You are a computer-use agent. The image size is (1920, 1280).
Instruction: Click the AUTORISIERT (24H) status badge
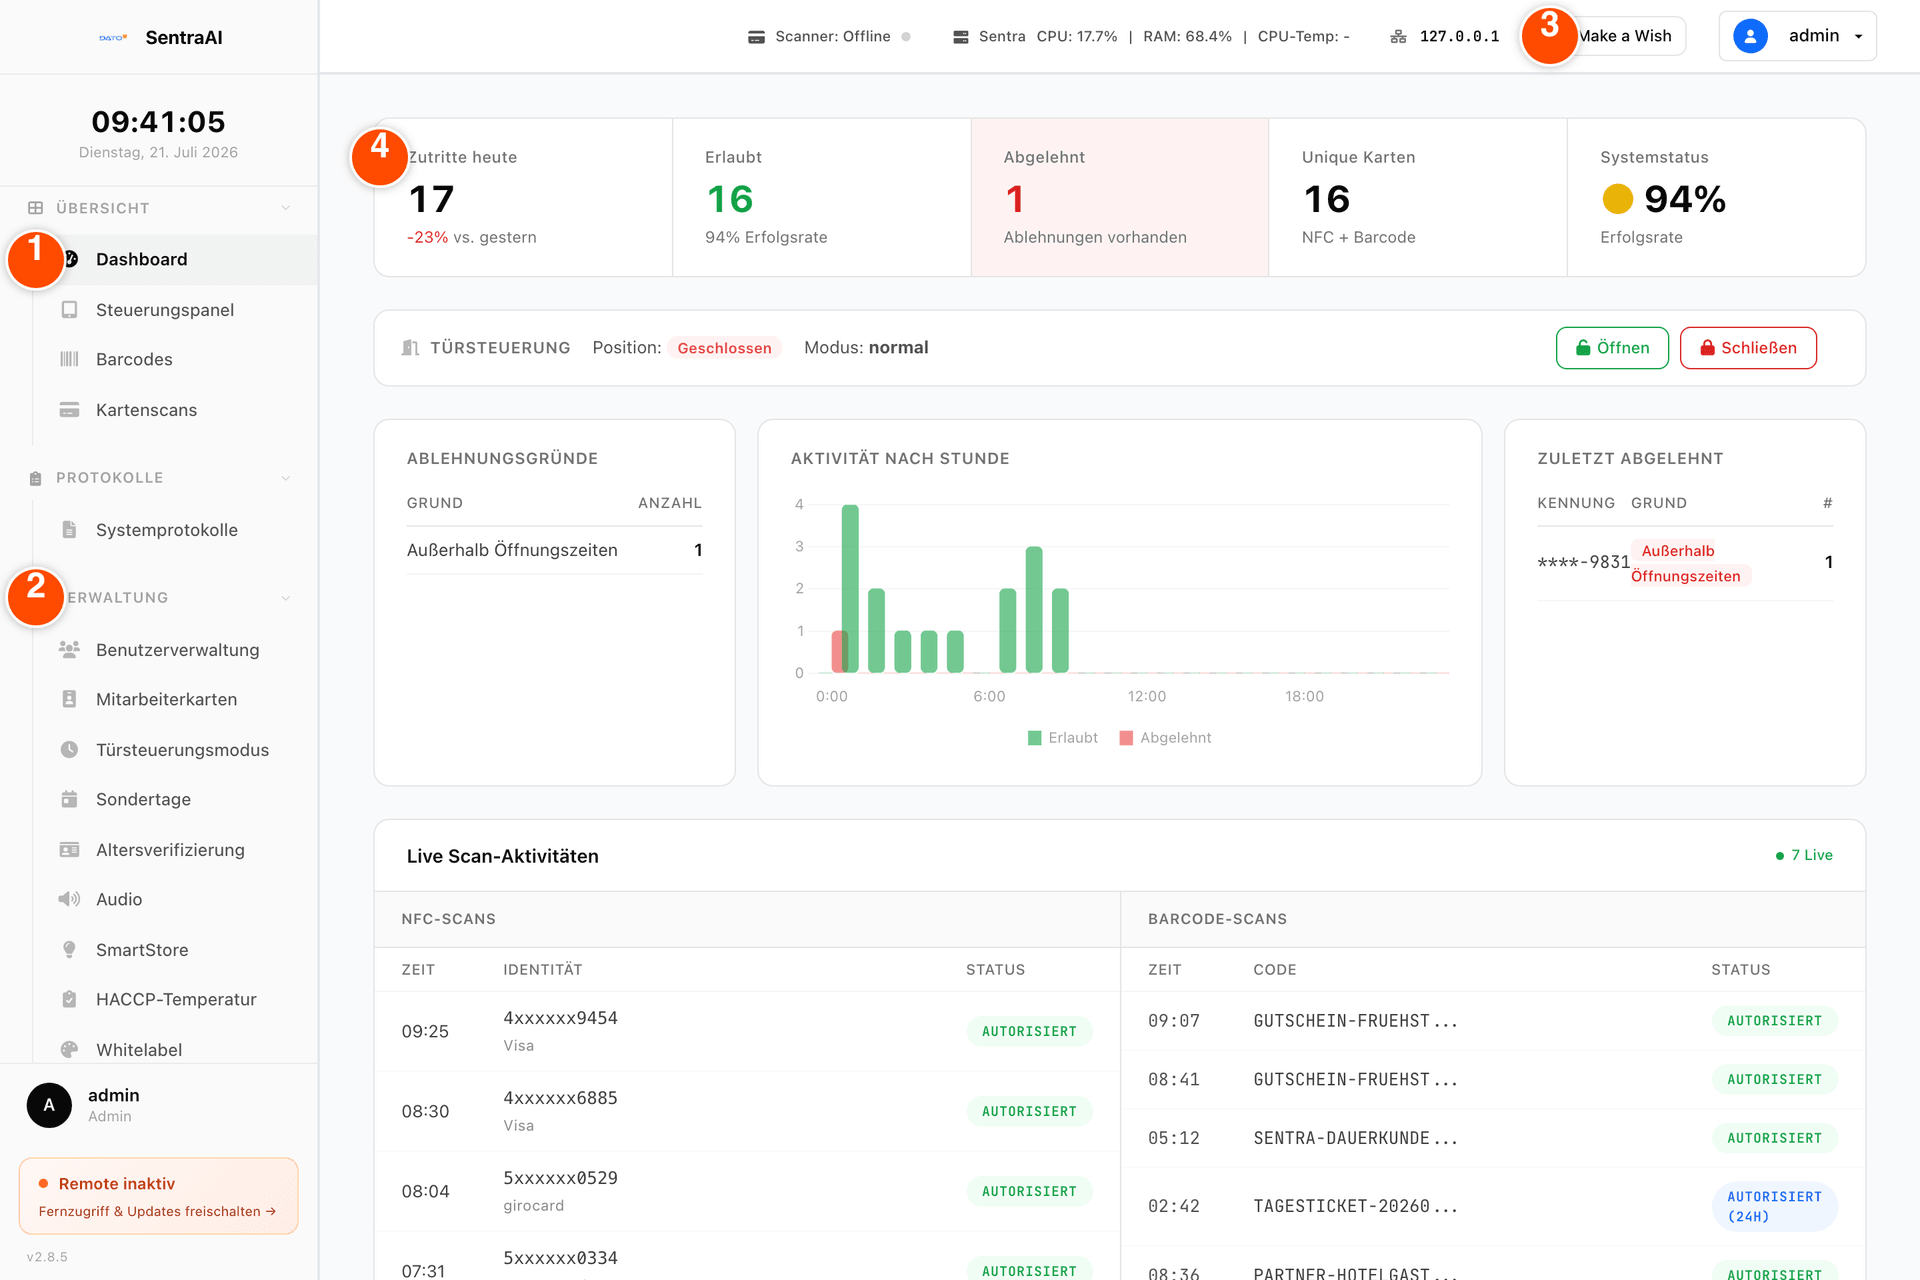point(1775,1206)
